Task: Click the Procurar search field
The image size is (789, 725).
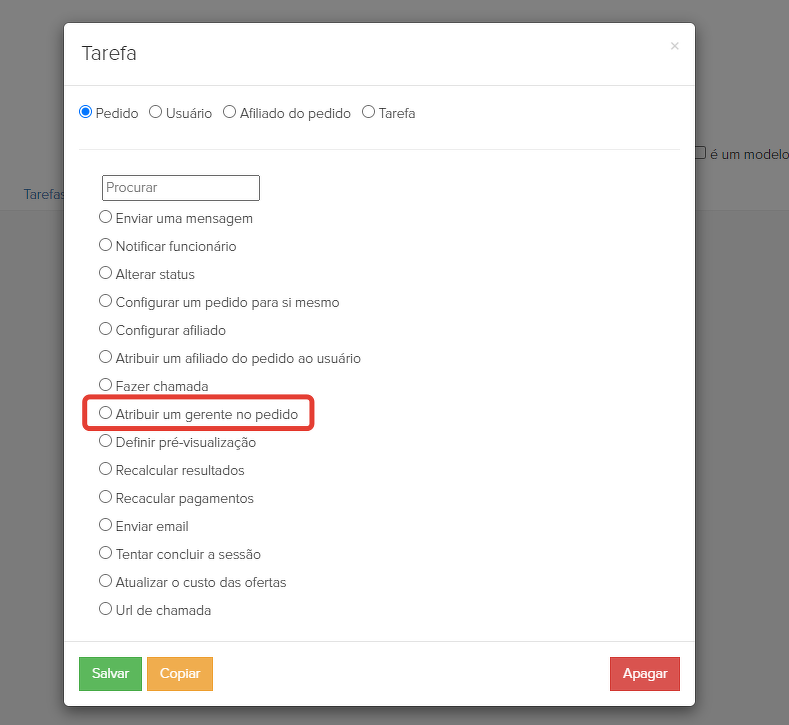Action: point(181,188)
